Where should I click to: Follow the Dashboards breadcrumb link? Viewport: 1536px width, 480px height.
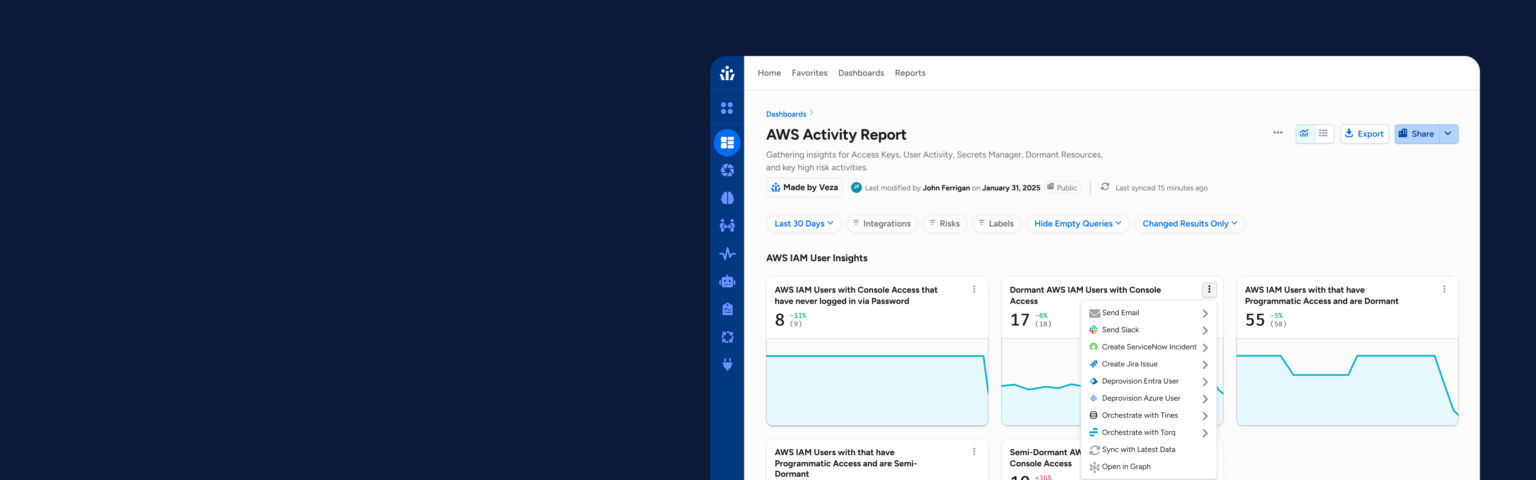786,114
